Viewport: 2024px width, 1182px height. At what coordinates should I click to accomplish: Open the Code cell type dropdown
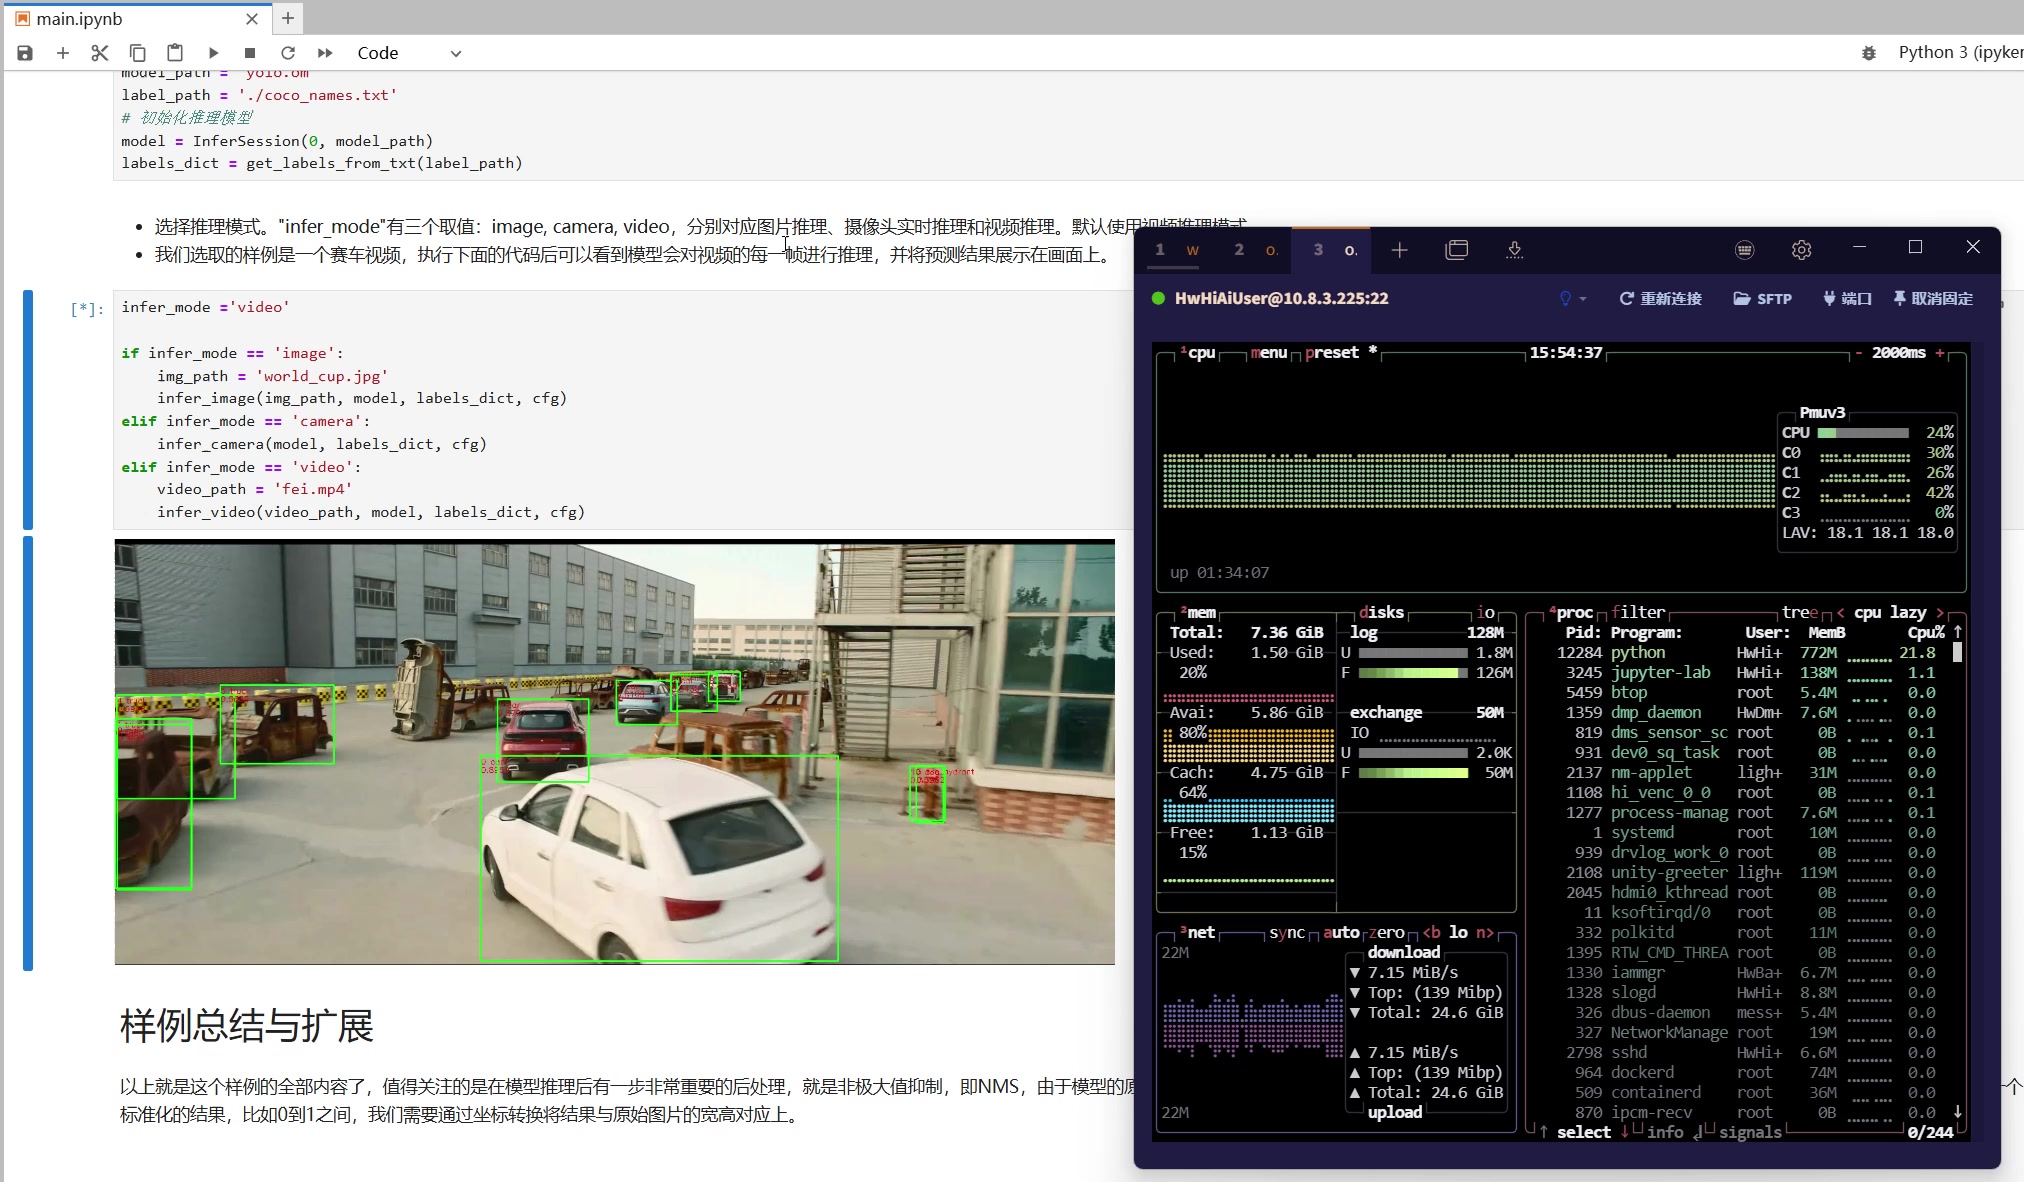(x=410, y=53)
